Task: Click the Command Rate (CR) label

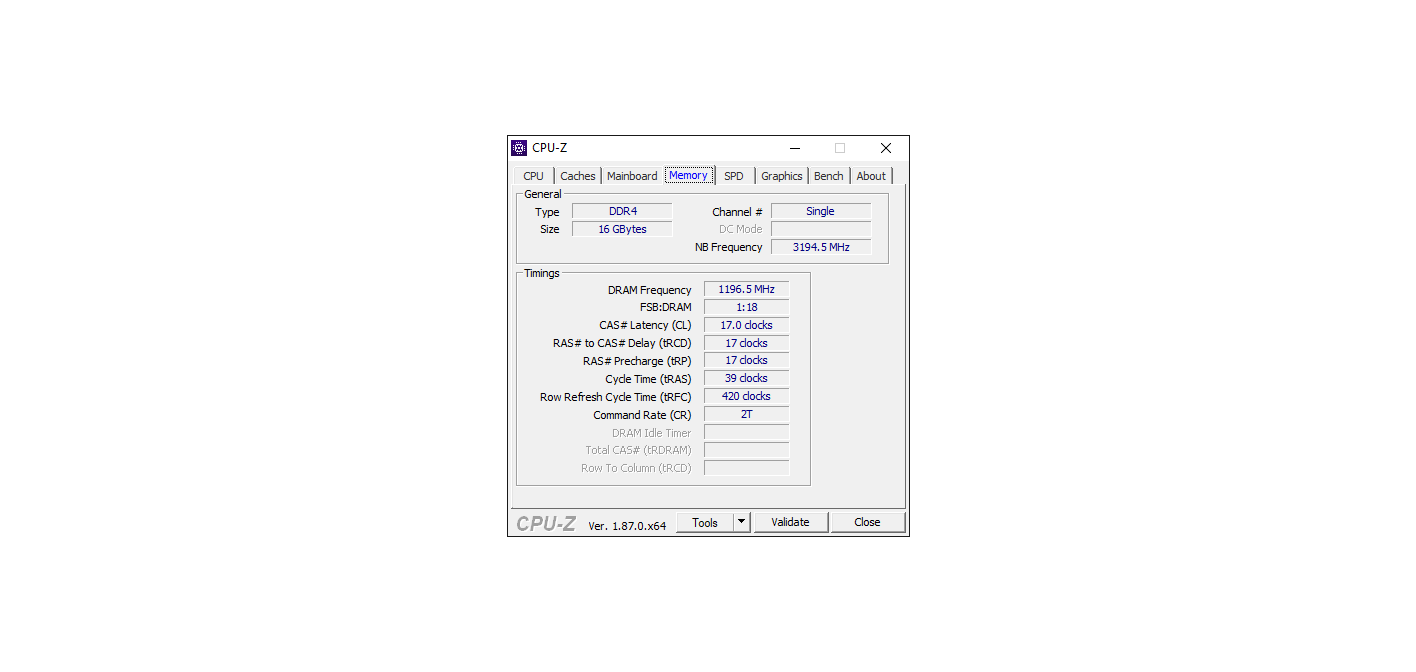Action: [x=642, y=415]
